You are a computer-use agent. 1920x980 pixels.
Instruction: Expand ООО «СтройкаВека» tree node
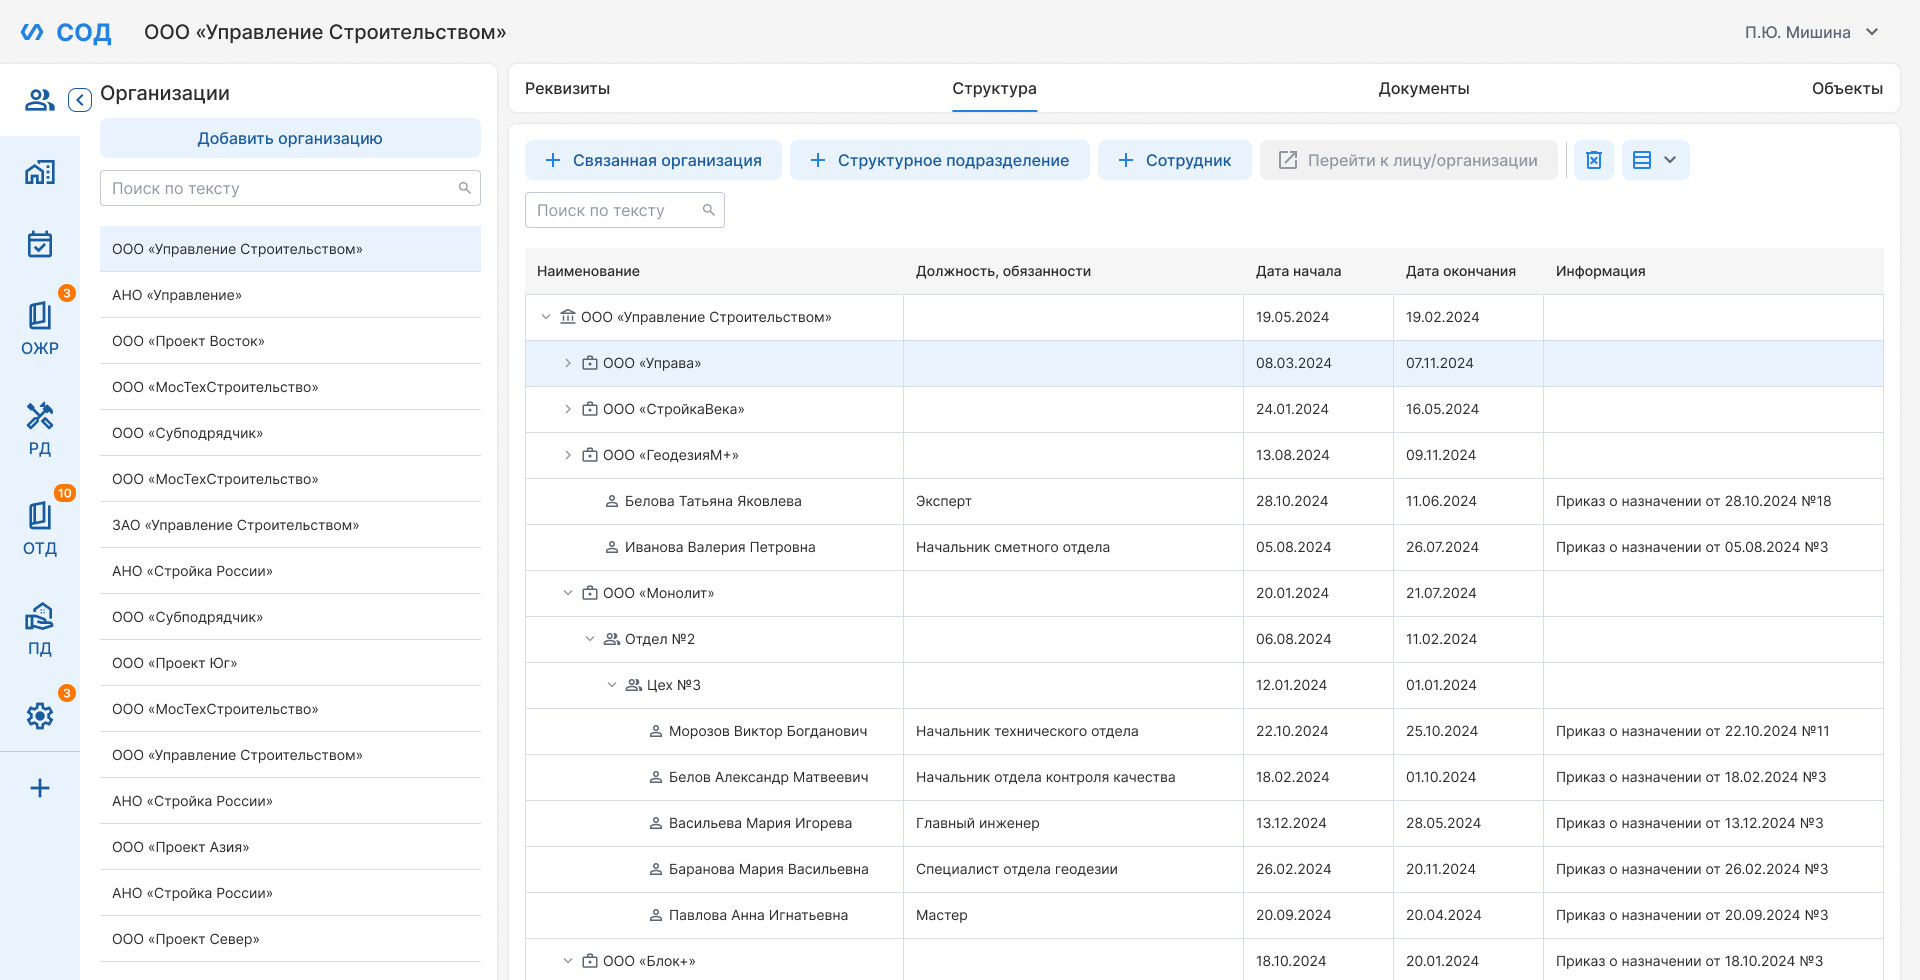[x=568, y=409]
